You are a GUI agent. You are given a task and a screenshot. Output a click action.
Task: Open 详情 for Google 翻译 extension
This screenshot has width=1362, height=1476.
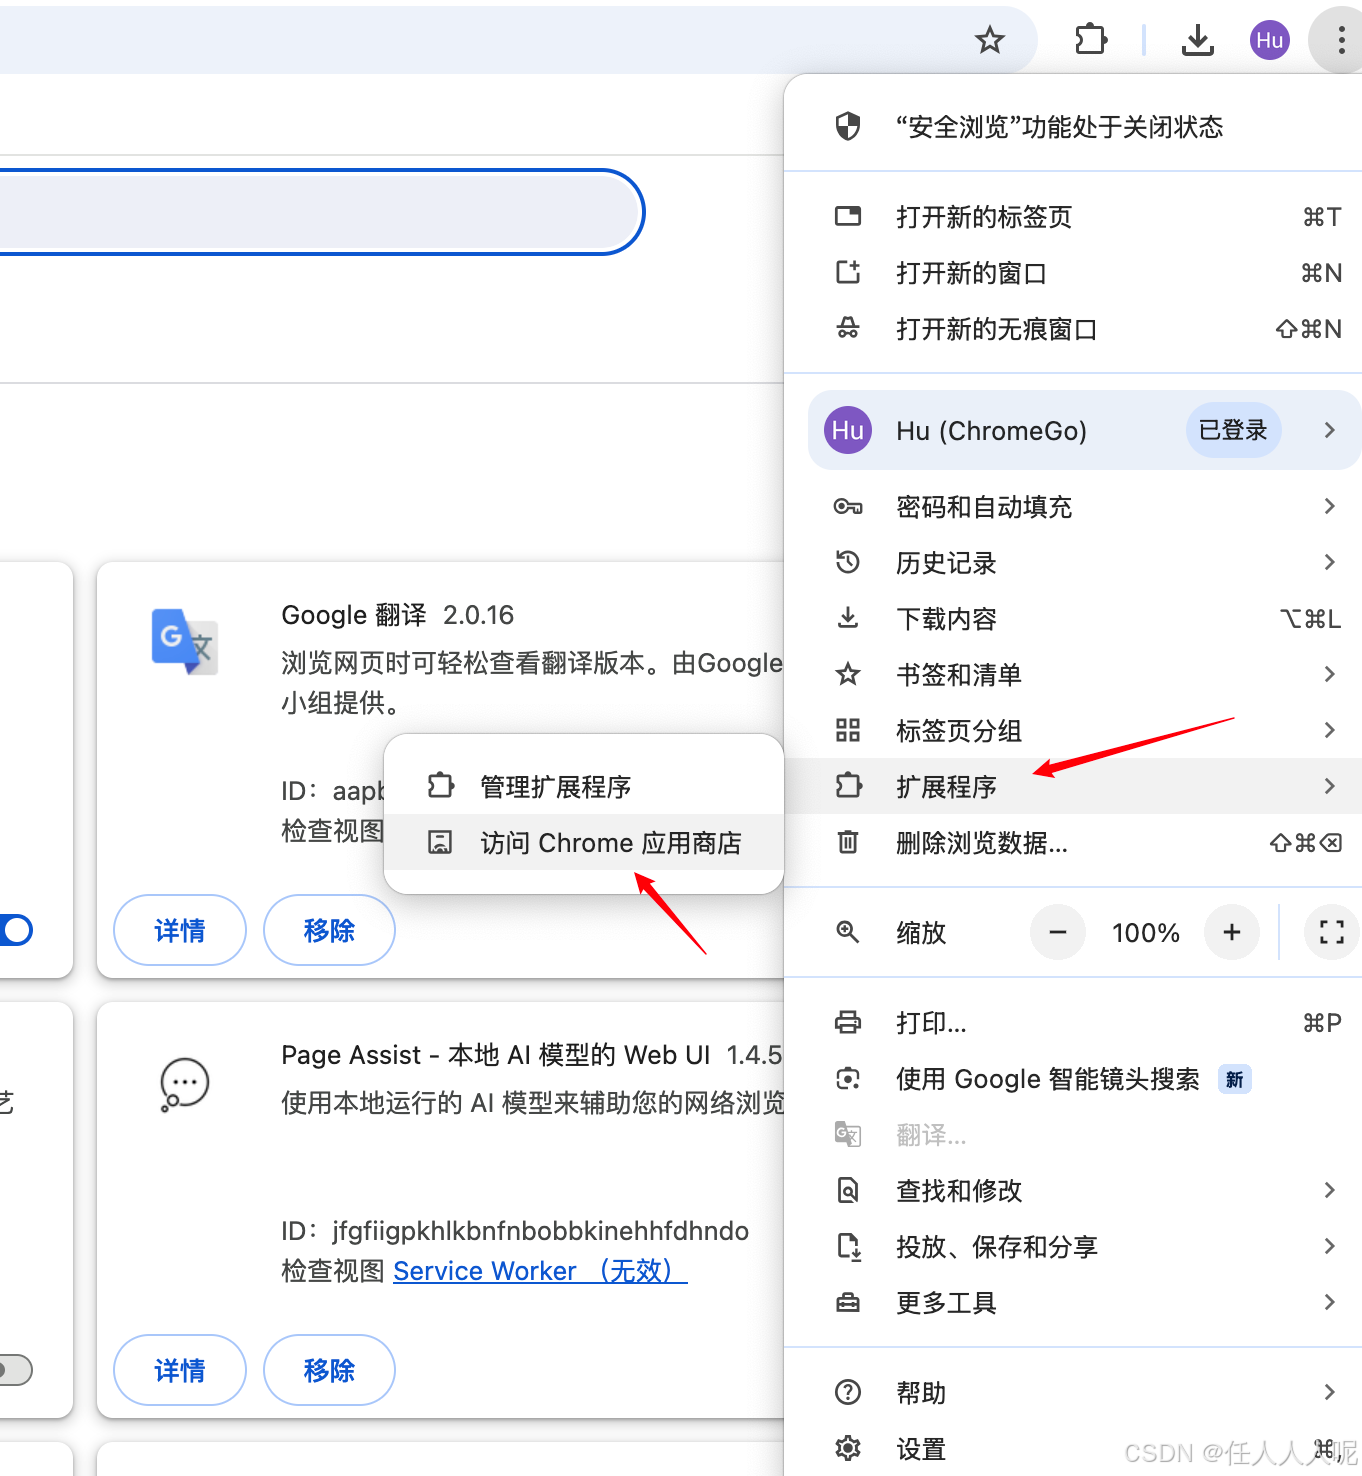180,930
